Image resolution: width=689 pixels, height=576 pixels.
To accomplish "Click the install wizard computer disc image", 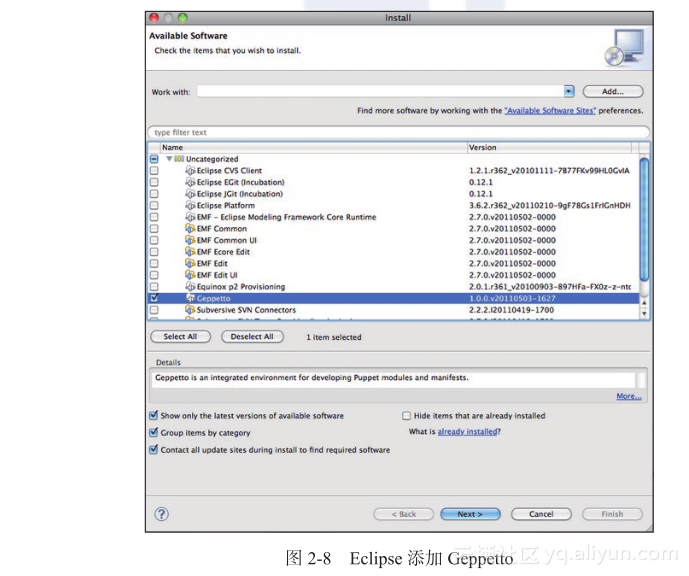I will point(624,47).
